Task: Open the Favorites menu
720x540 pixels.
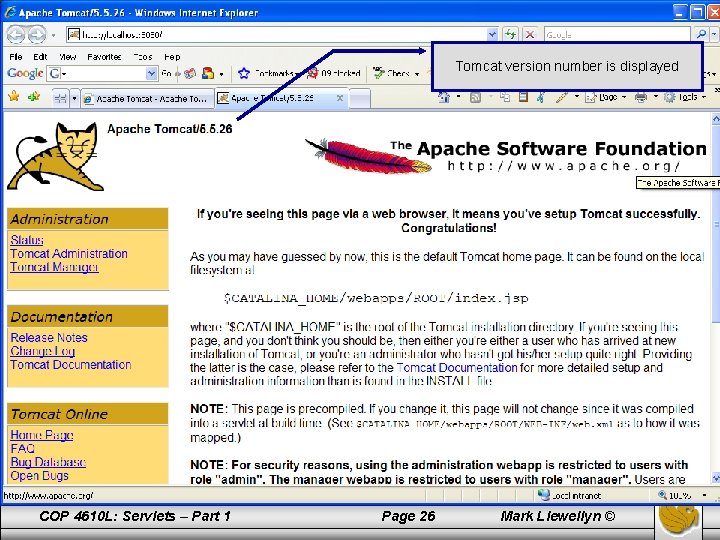Action: (104, 57)
